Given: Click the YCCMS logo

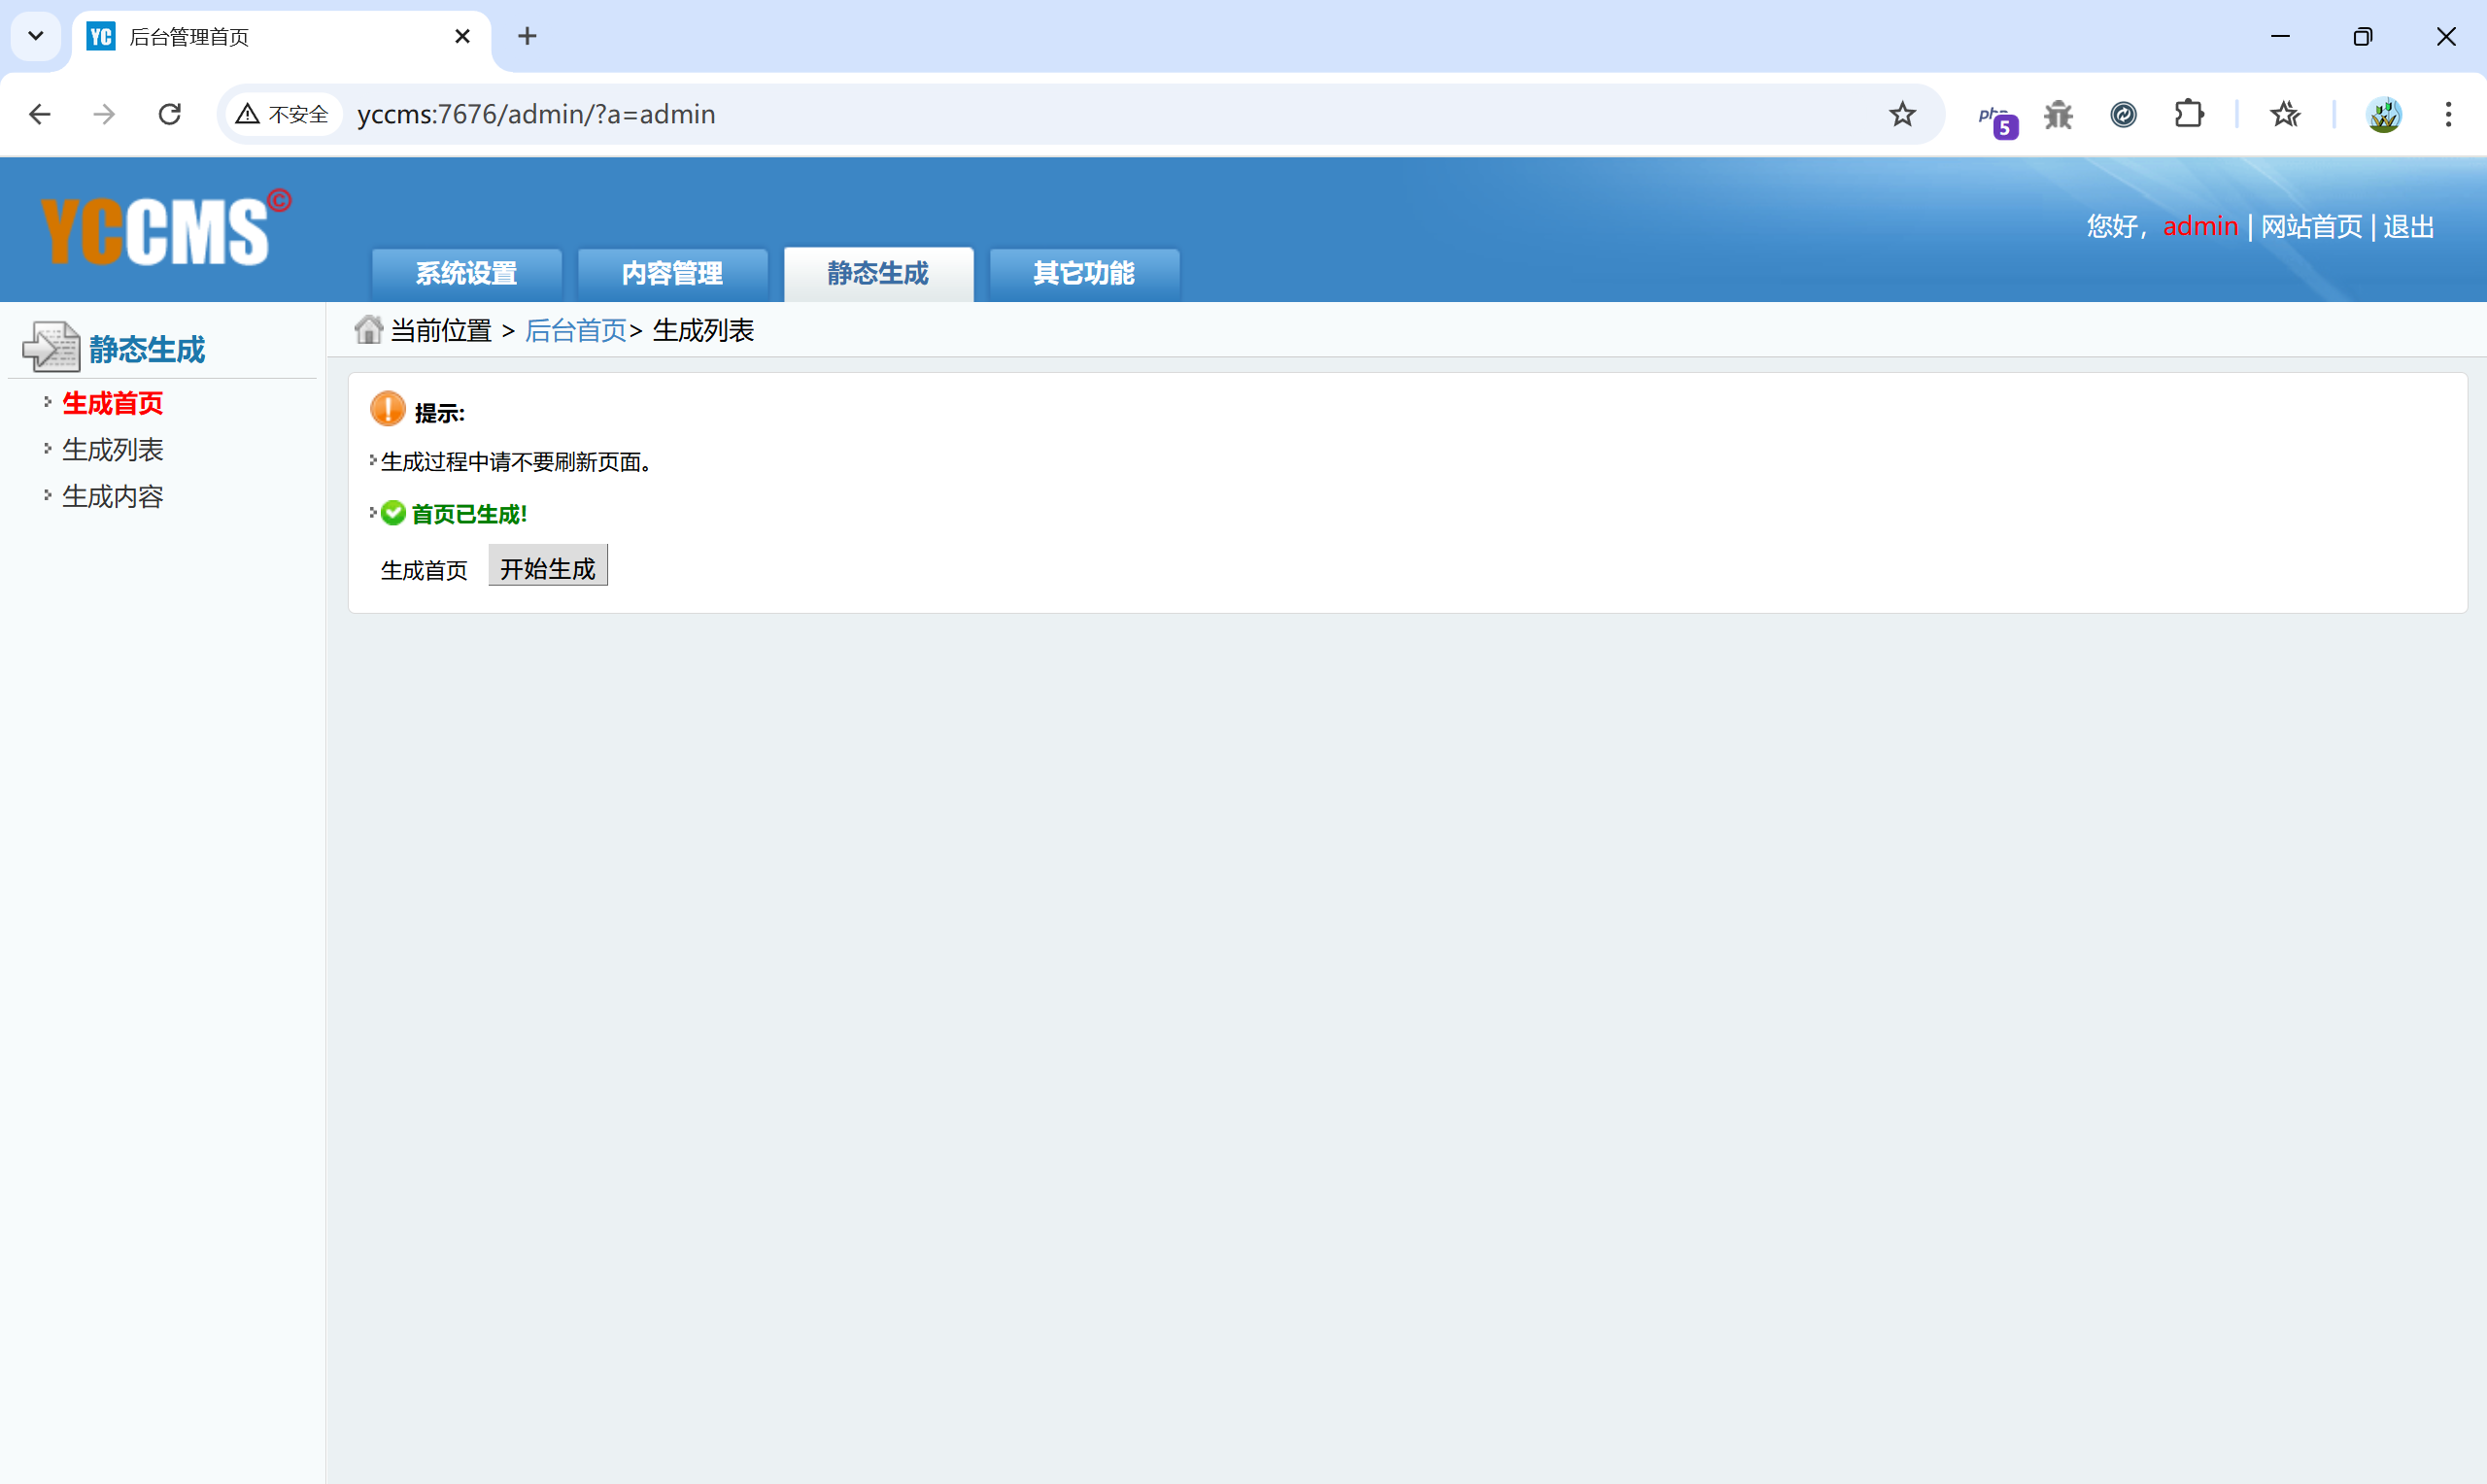Looking at the screenshot, I should click(x=160, y=230).
